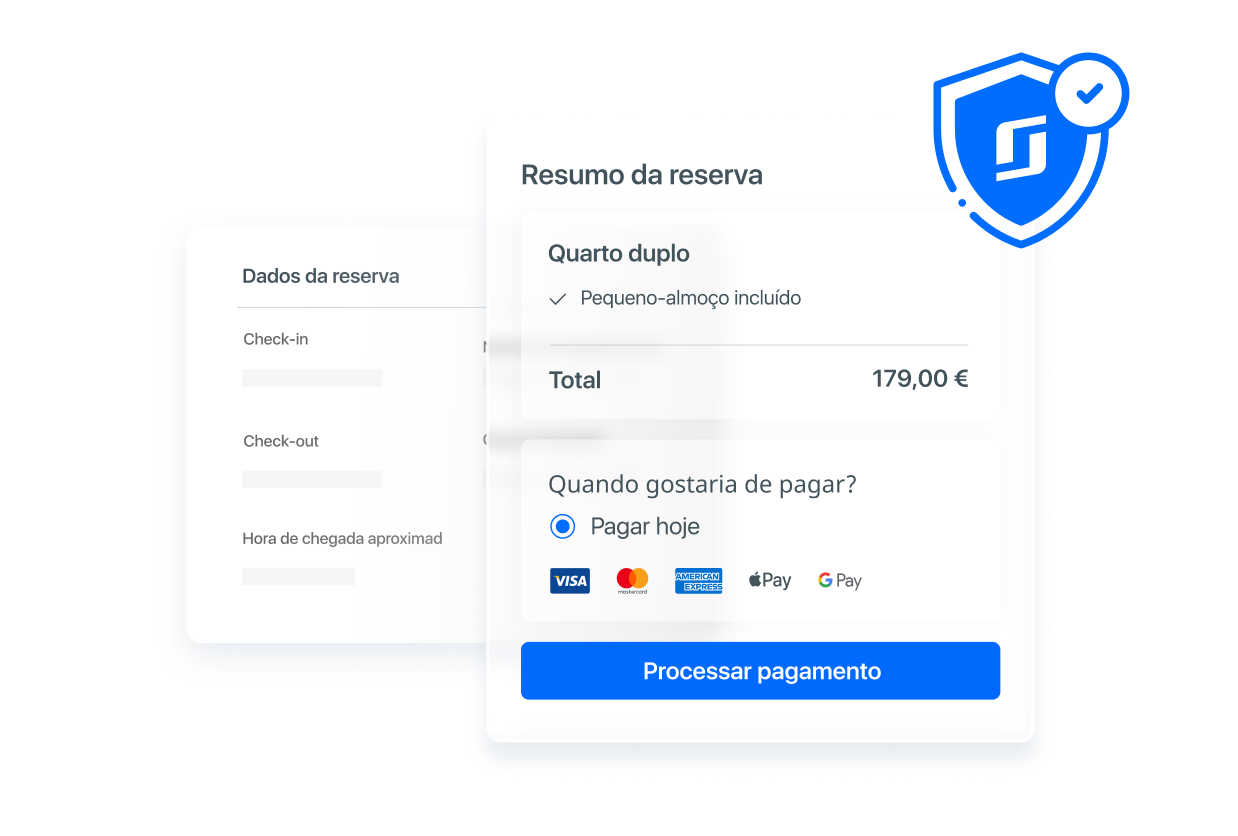This screenshot has height=836, width=1238.
Task: Click the Quarto duplo room heading
Action: click(x=619, y=254)
